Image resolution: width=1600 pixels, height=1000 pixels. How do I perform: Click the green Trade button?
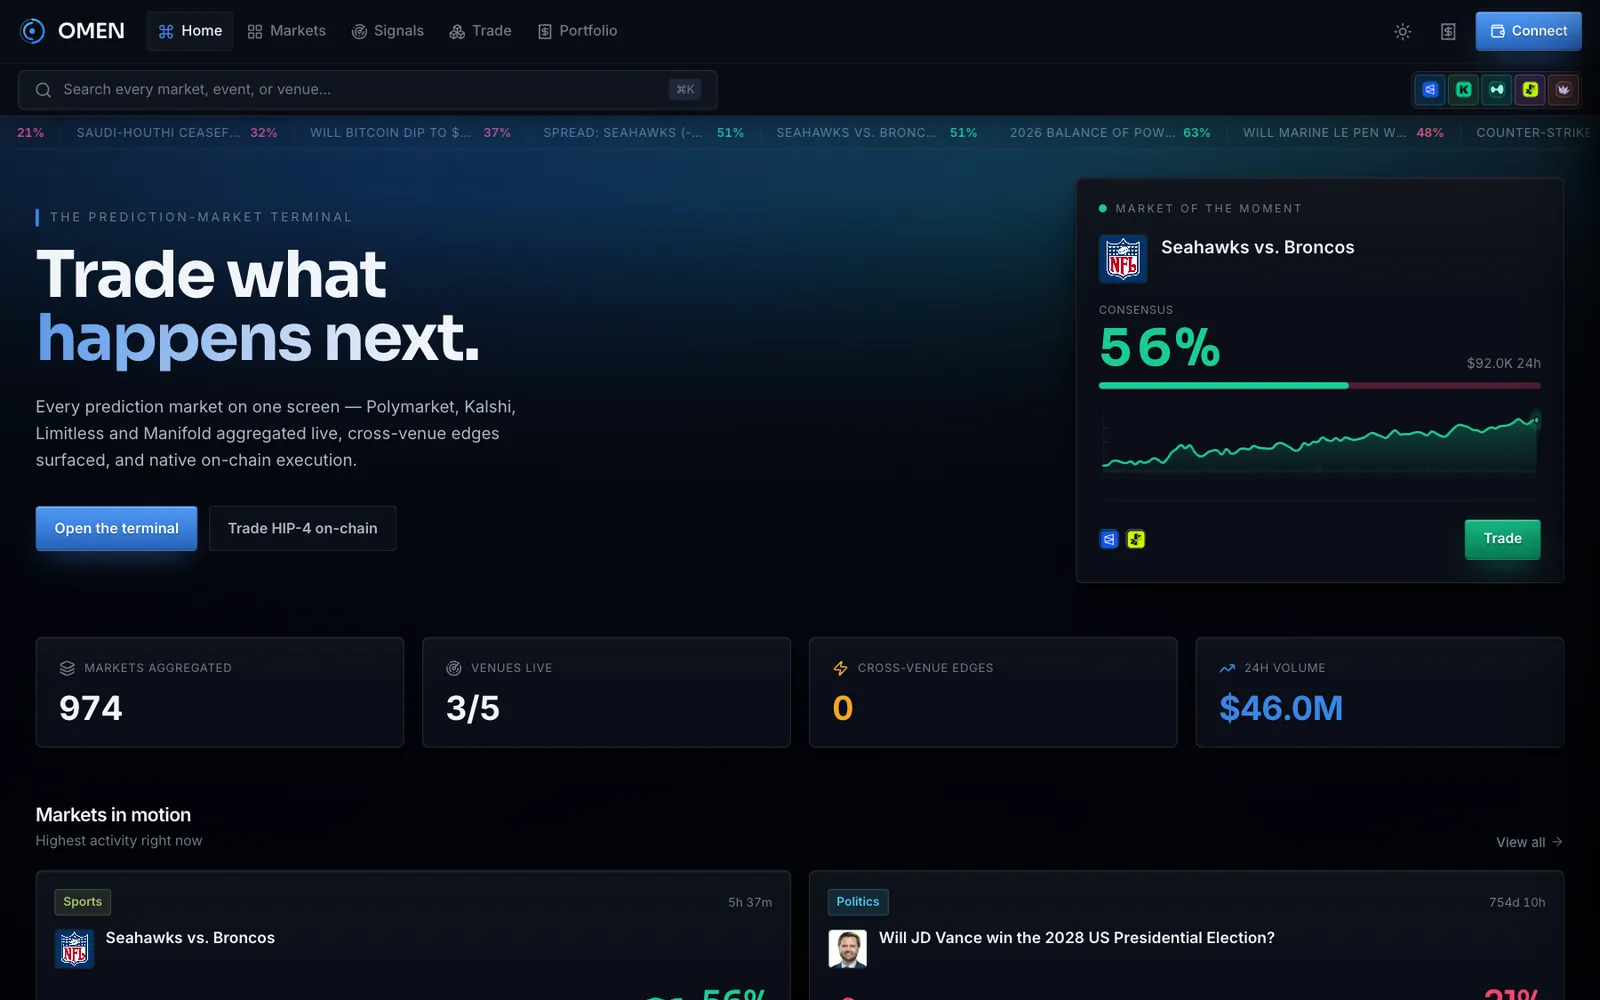point(1502,539)
